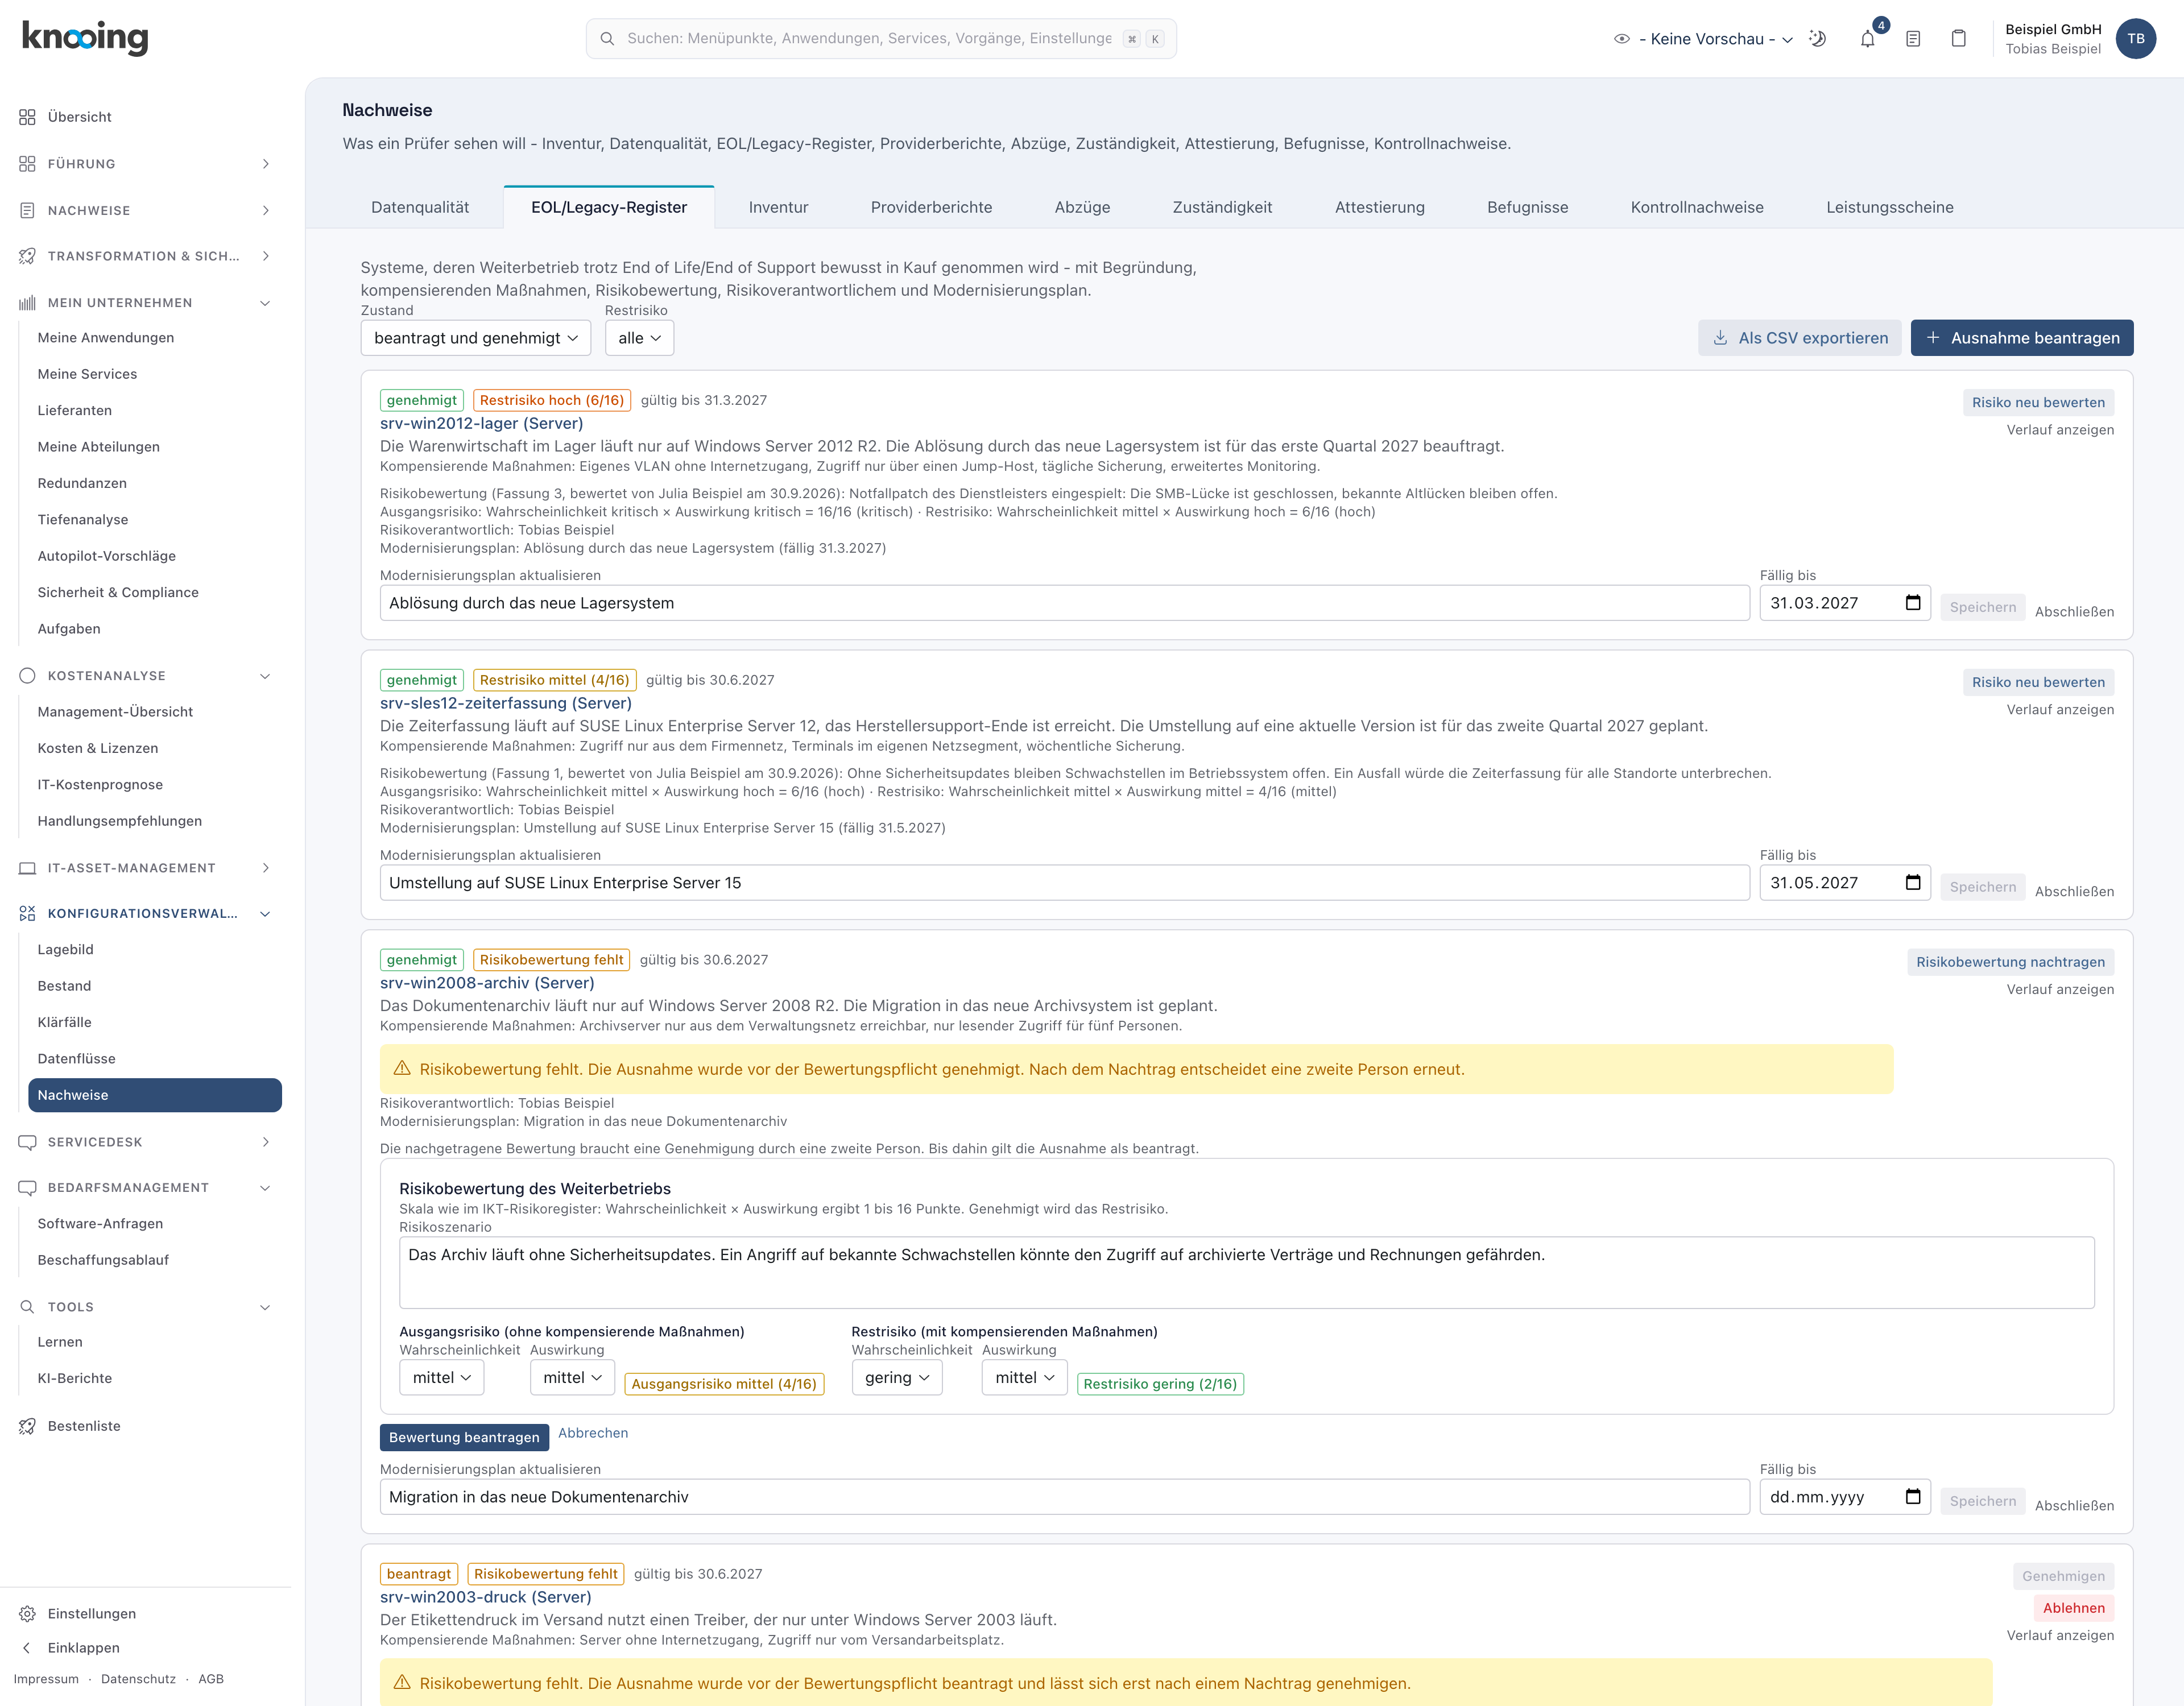
Task: Click the Servicedesk chat icon
Action: pyautogui.click(x=27, y=1142)
